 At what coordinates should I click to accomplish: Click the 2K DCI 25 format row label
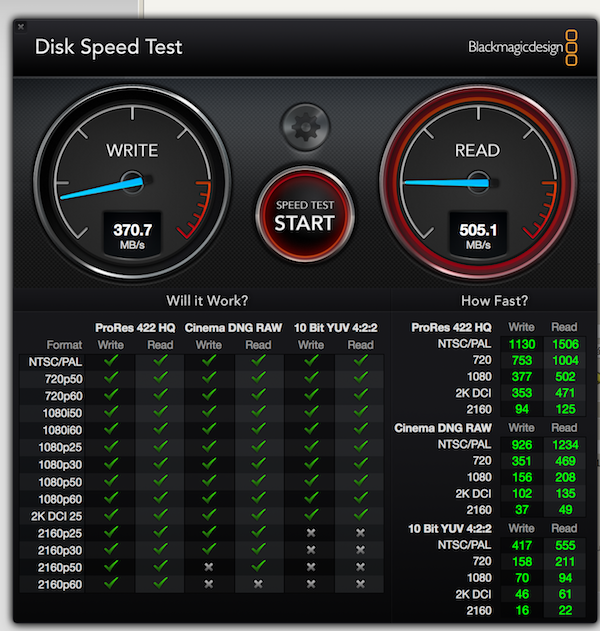click(x=56, y=516)
